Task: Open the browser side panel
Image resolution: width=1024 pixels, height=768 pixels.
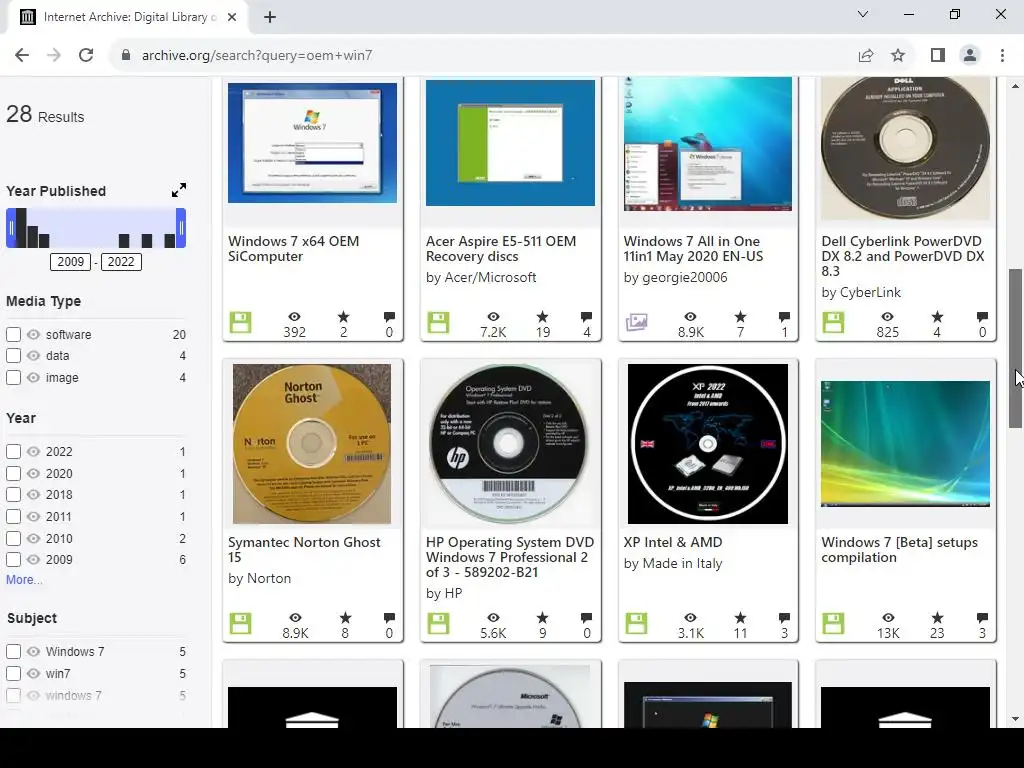Action: 938,56
